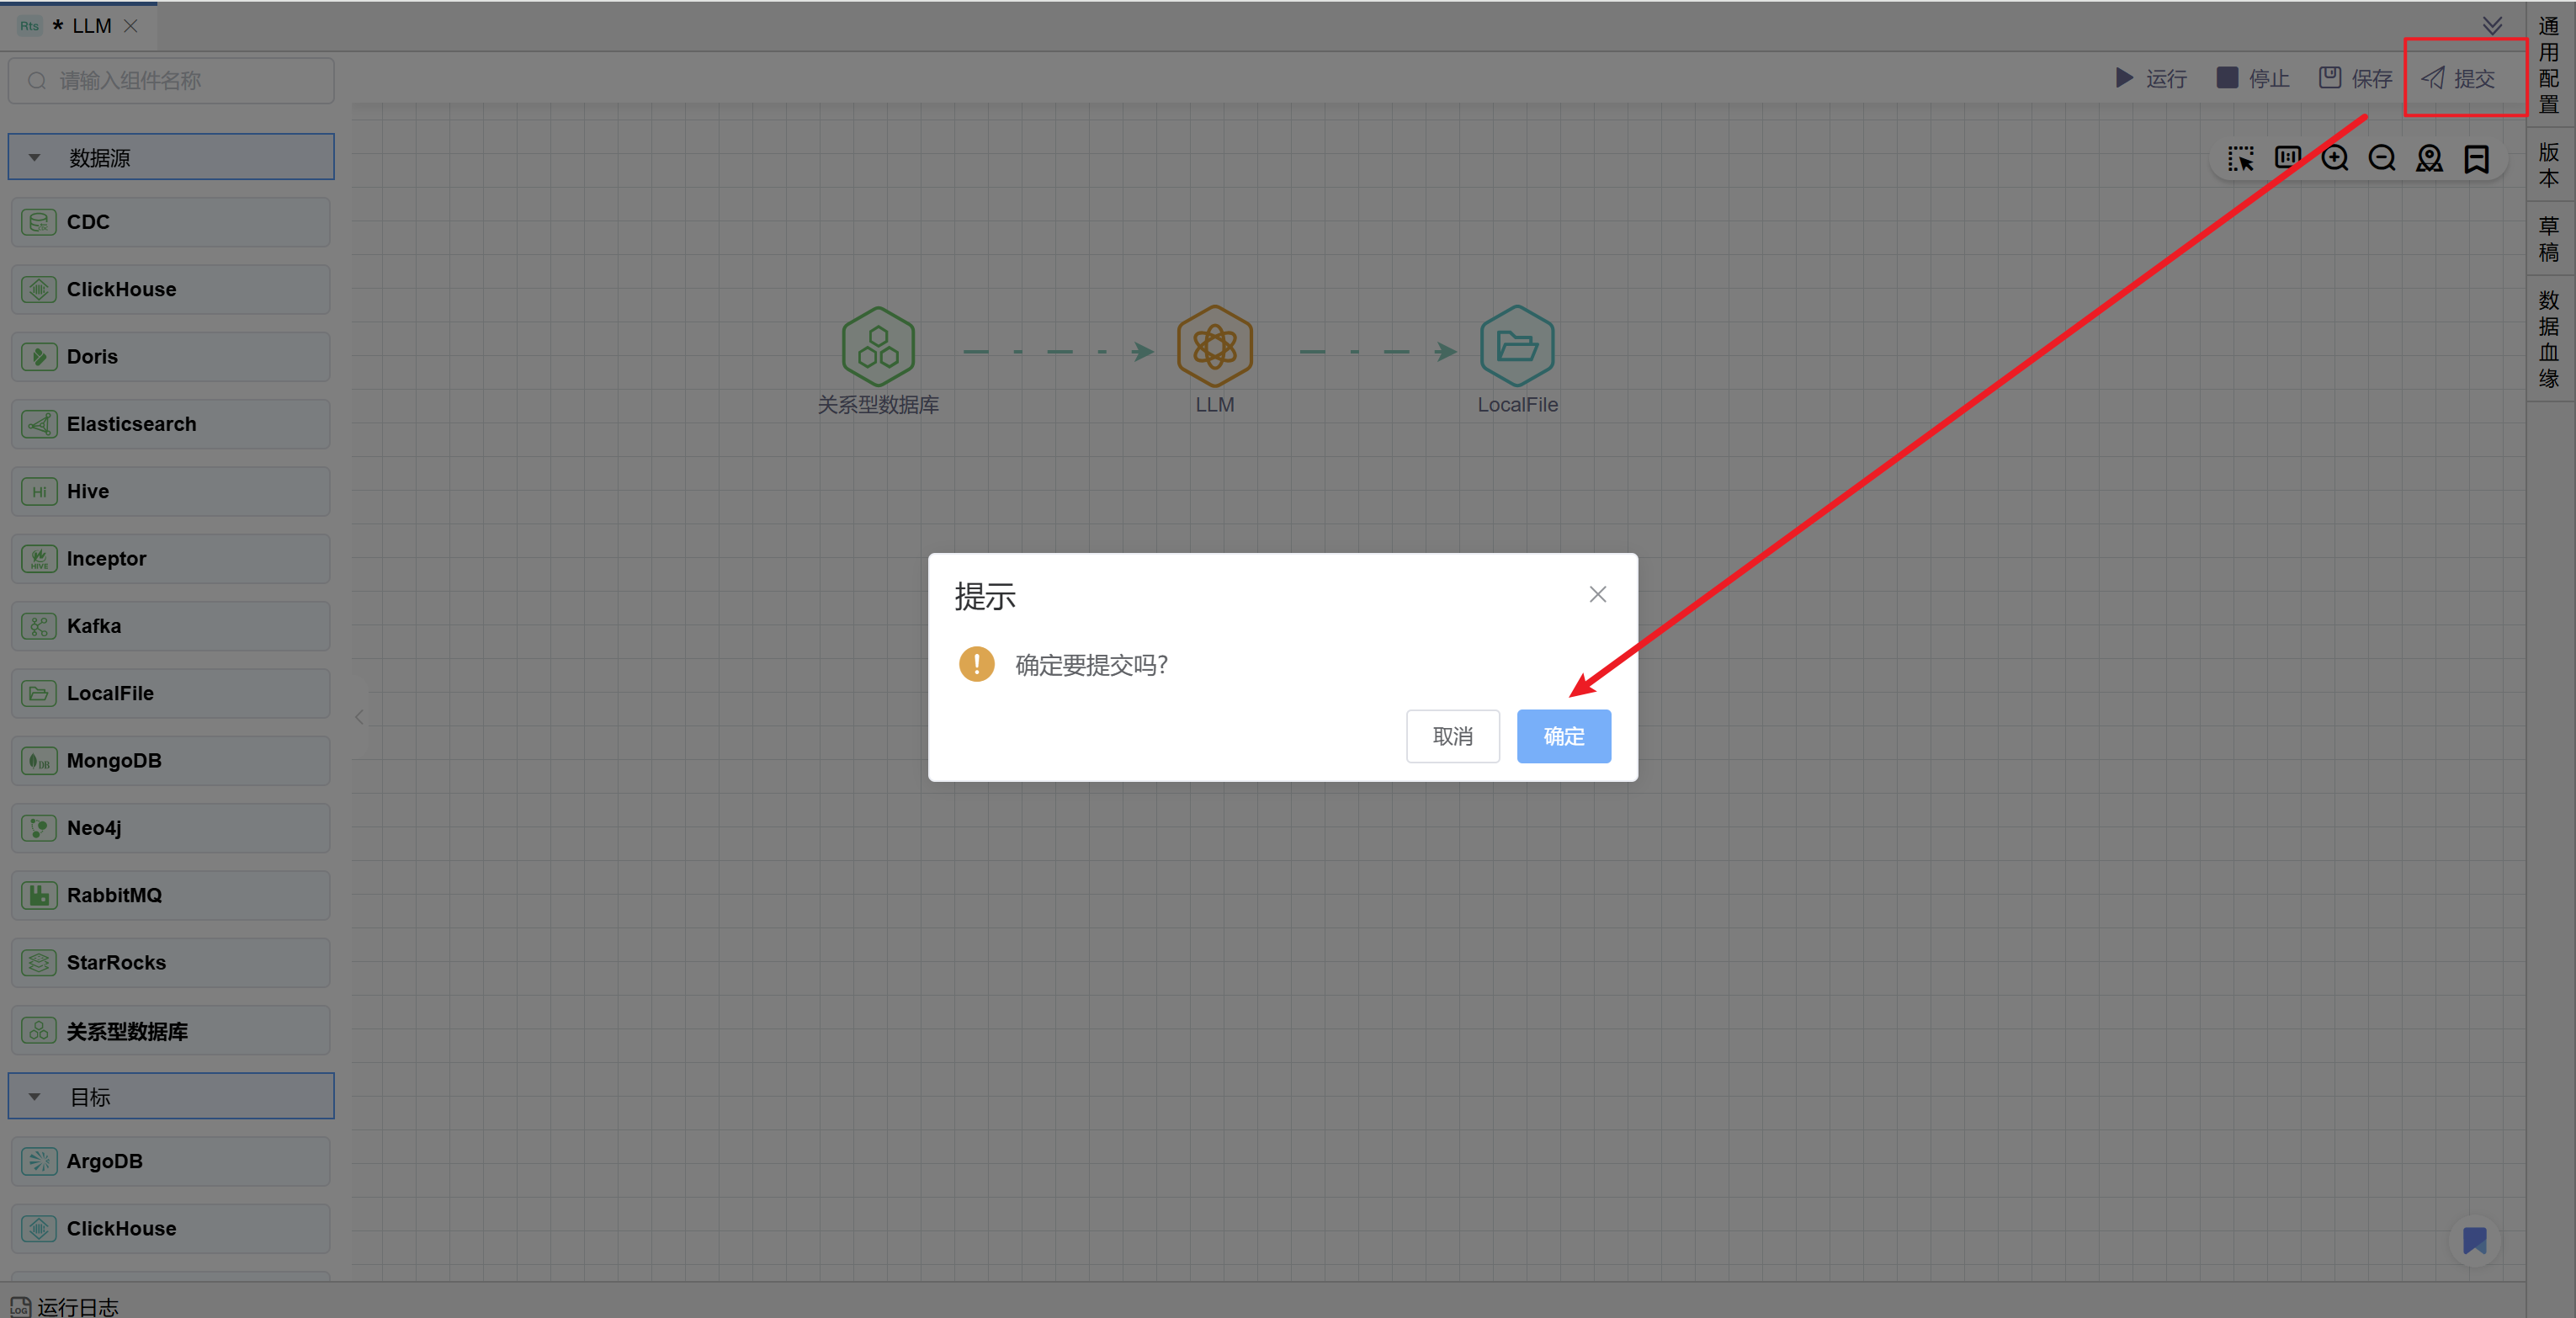Click the 提交 submit toolbar button
The width and height of the screenshot is (2576, 1318).
coord(2458,78)
